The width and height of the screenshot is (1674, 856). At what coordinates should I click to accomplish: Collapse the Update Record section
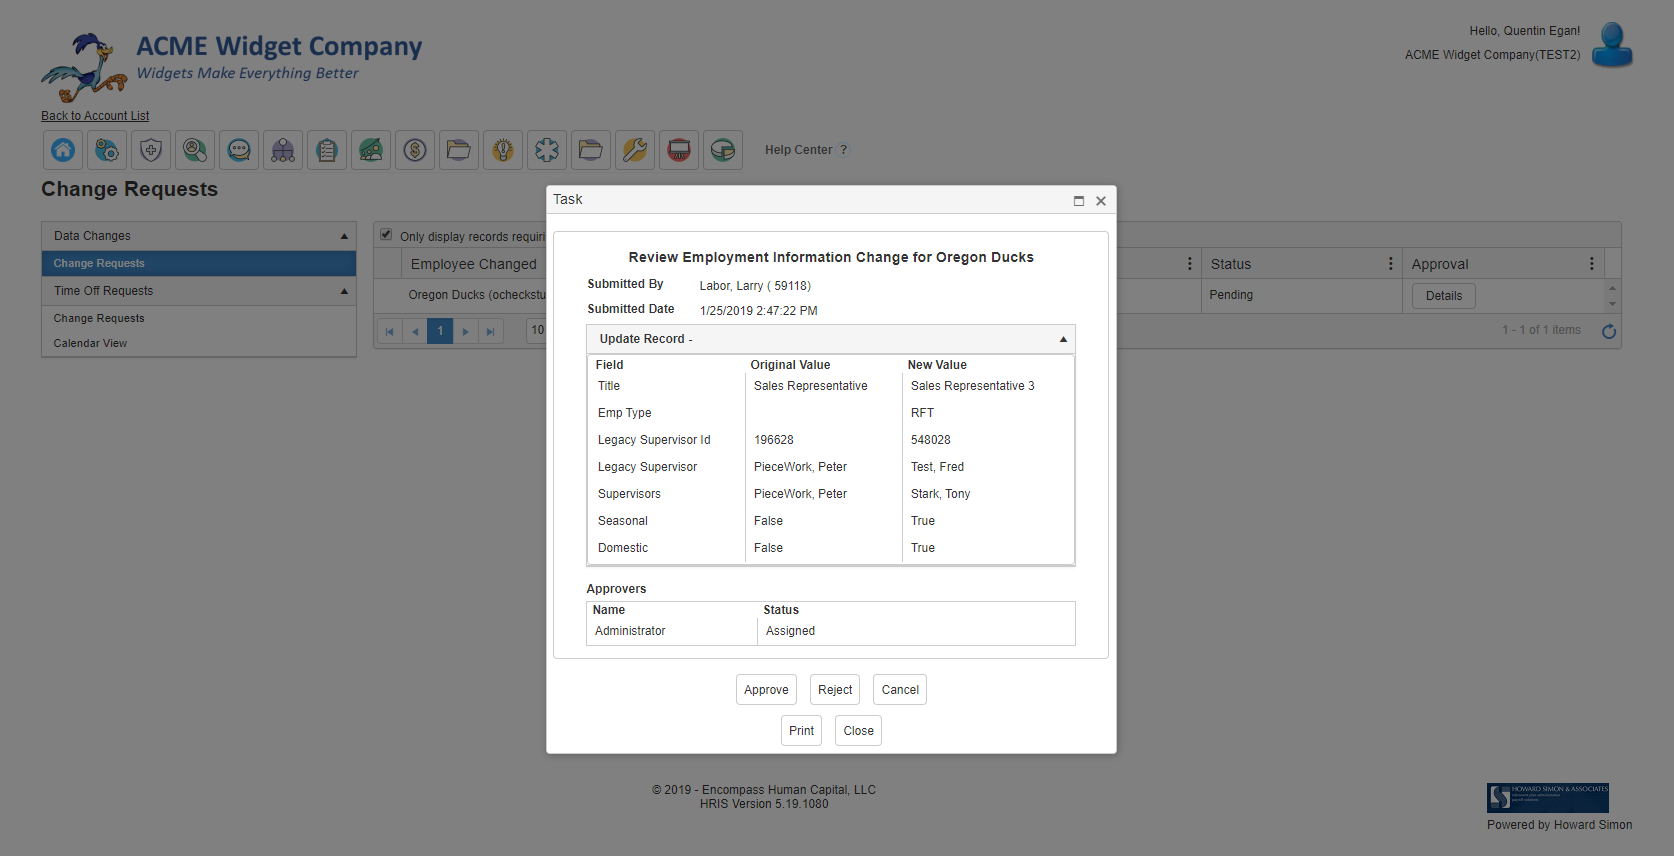pyautogui.click(x=1063, y=339)
